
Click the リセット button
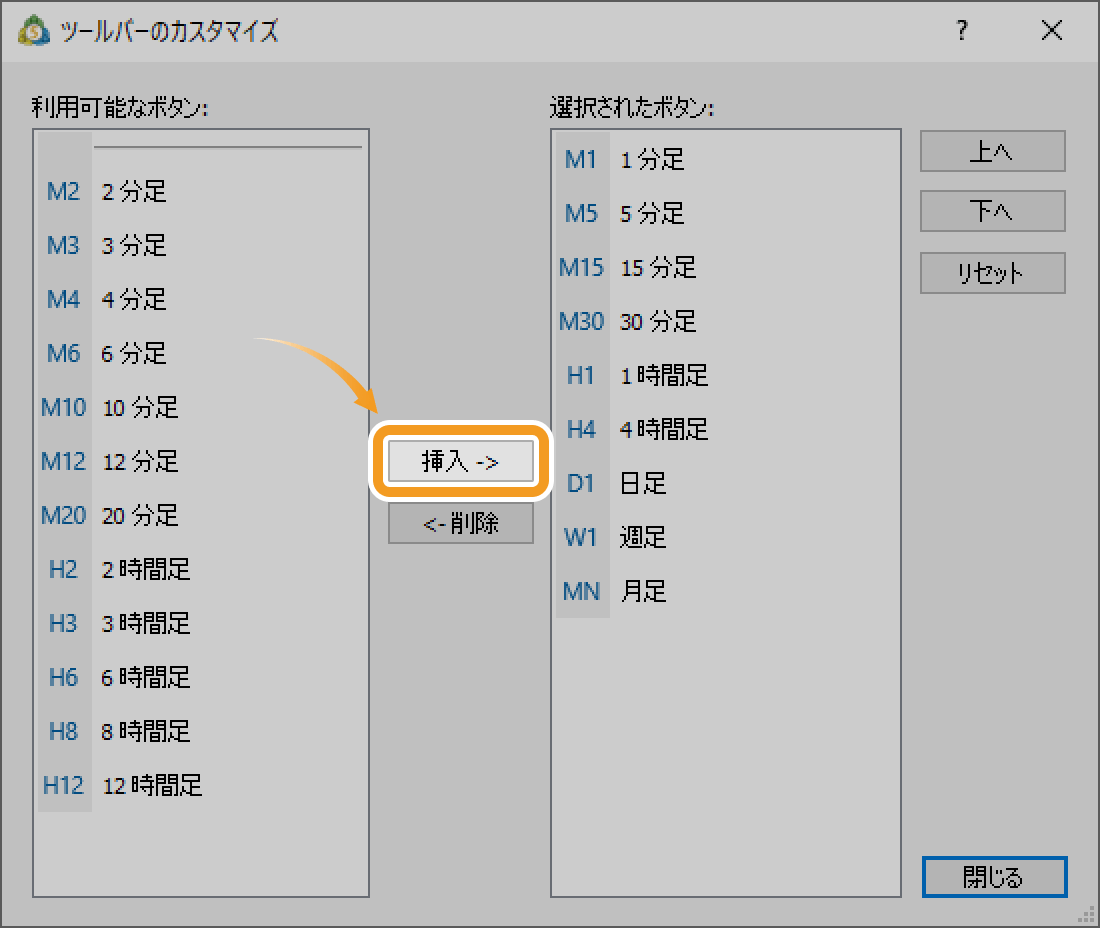tap(993, 273)
